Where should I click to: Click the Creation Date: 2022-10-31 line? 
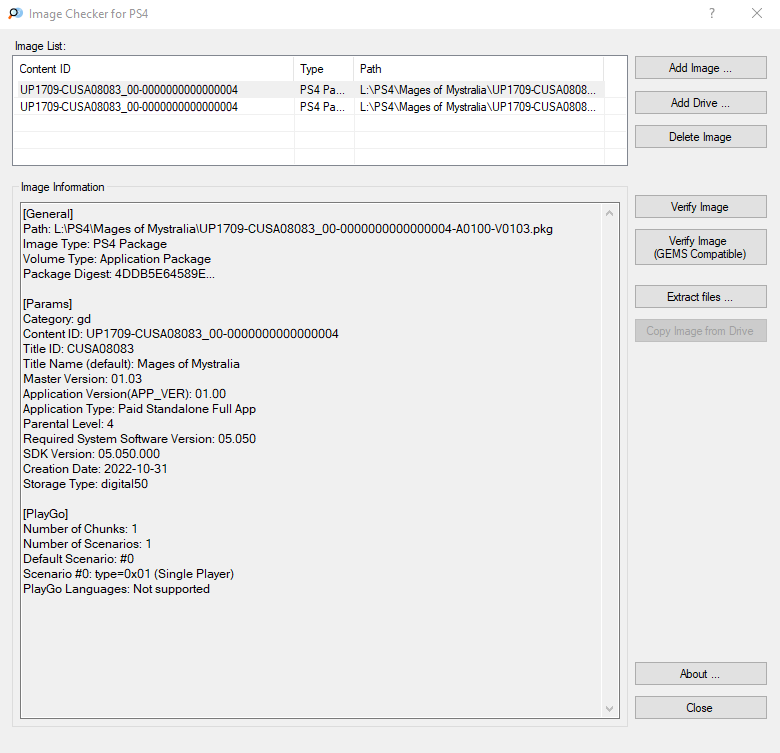[96, 469]
